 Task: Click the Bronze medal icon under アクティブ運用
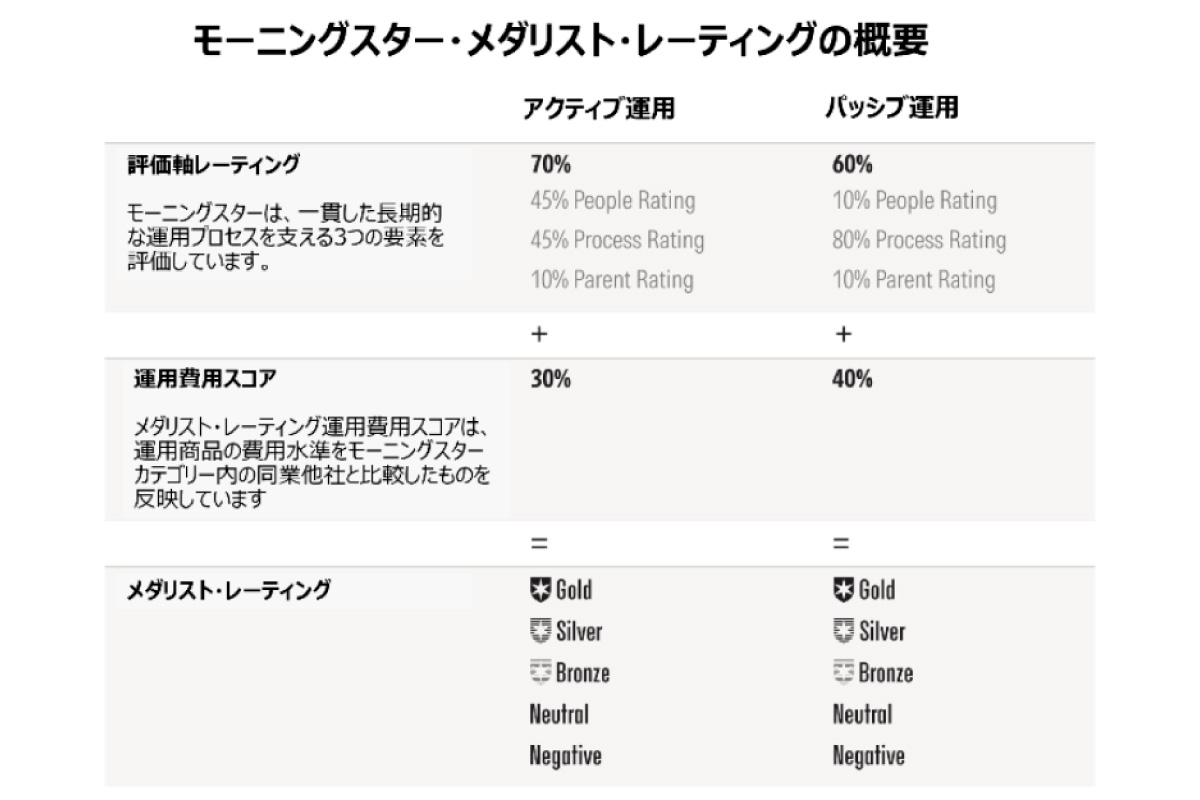[x=540, y=672]
